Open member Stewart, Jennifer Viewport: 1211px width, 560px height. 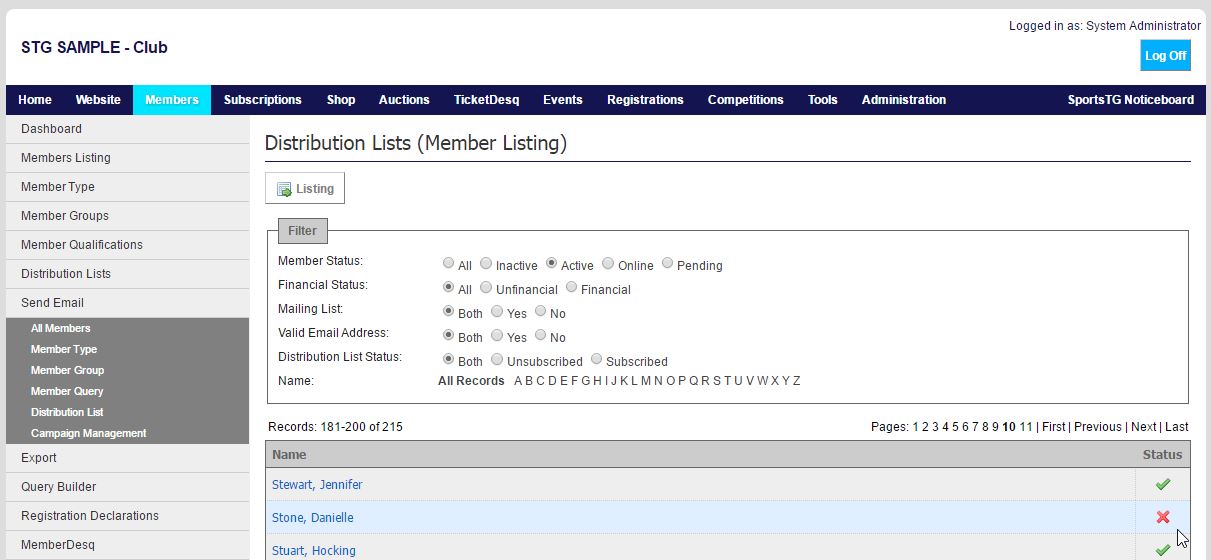coord(317,485)
